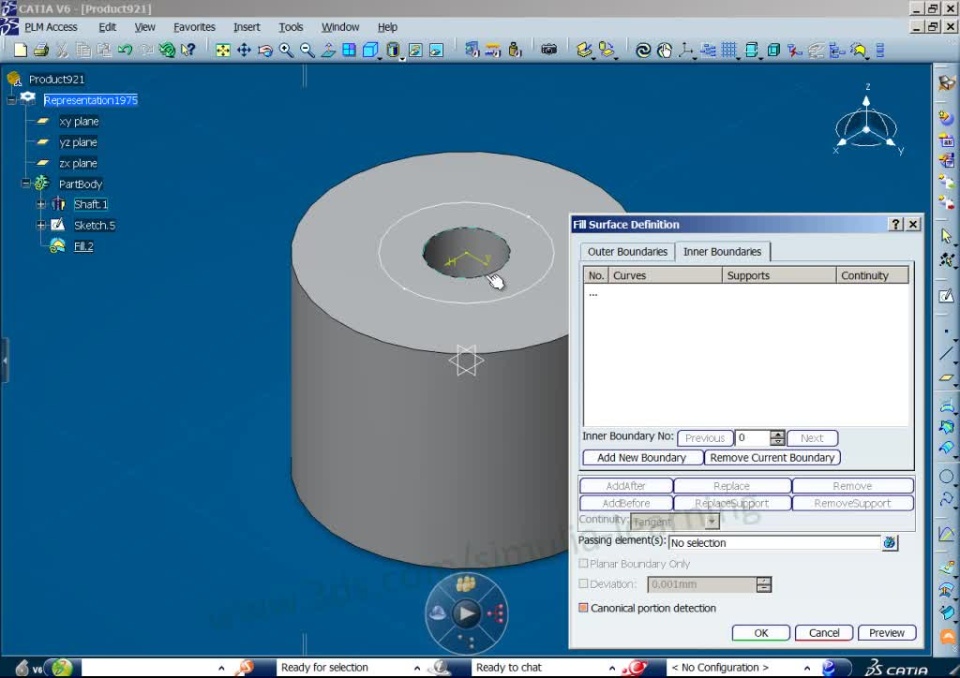Click the Product921 root node
960x678 pixels.
pyautogui.click(x=56, y=79)
